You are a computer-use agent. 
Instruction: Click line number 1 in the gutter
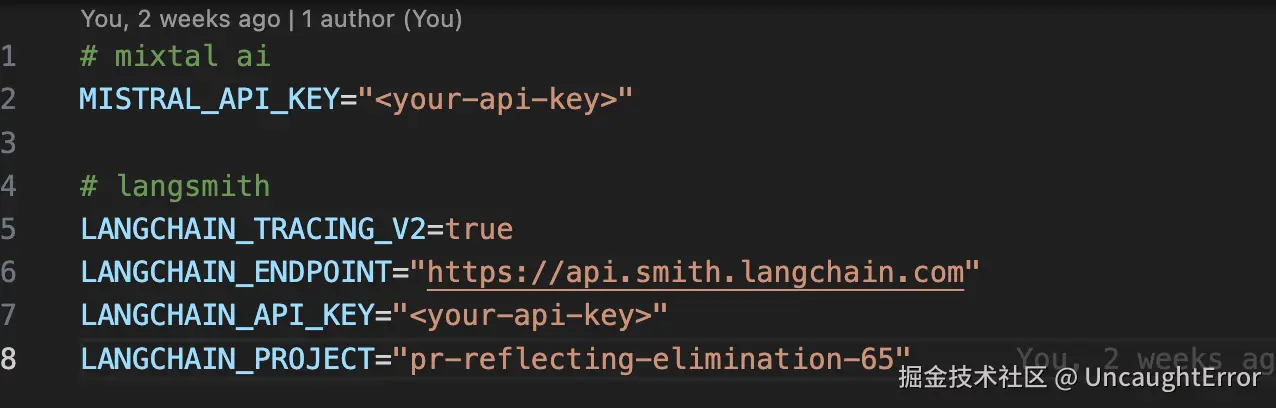coord(9,57)
